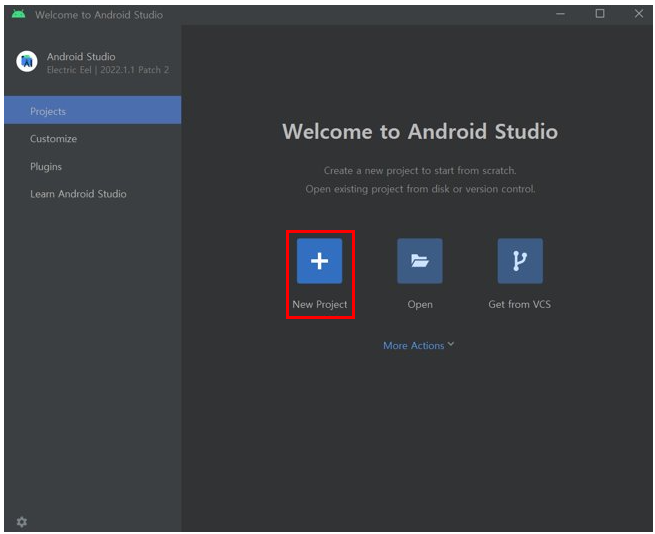
Task: Click the Get from VCS label
Action: click(x=520, y=304)
